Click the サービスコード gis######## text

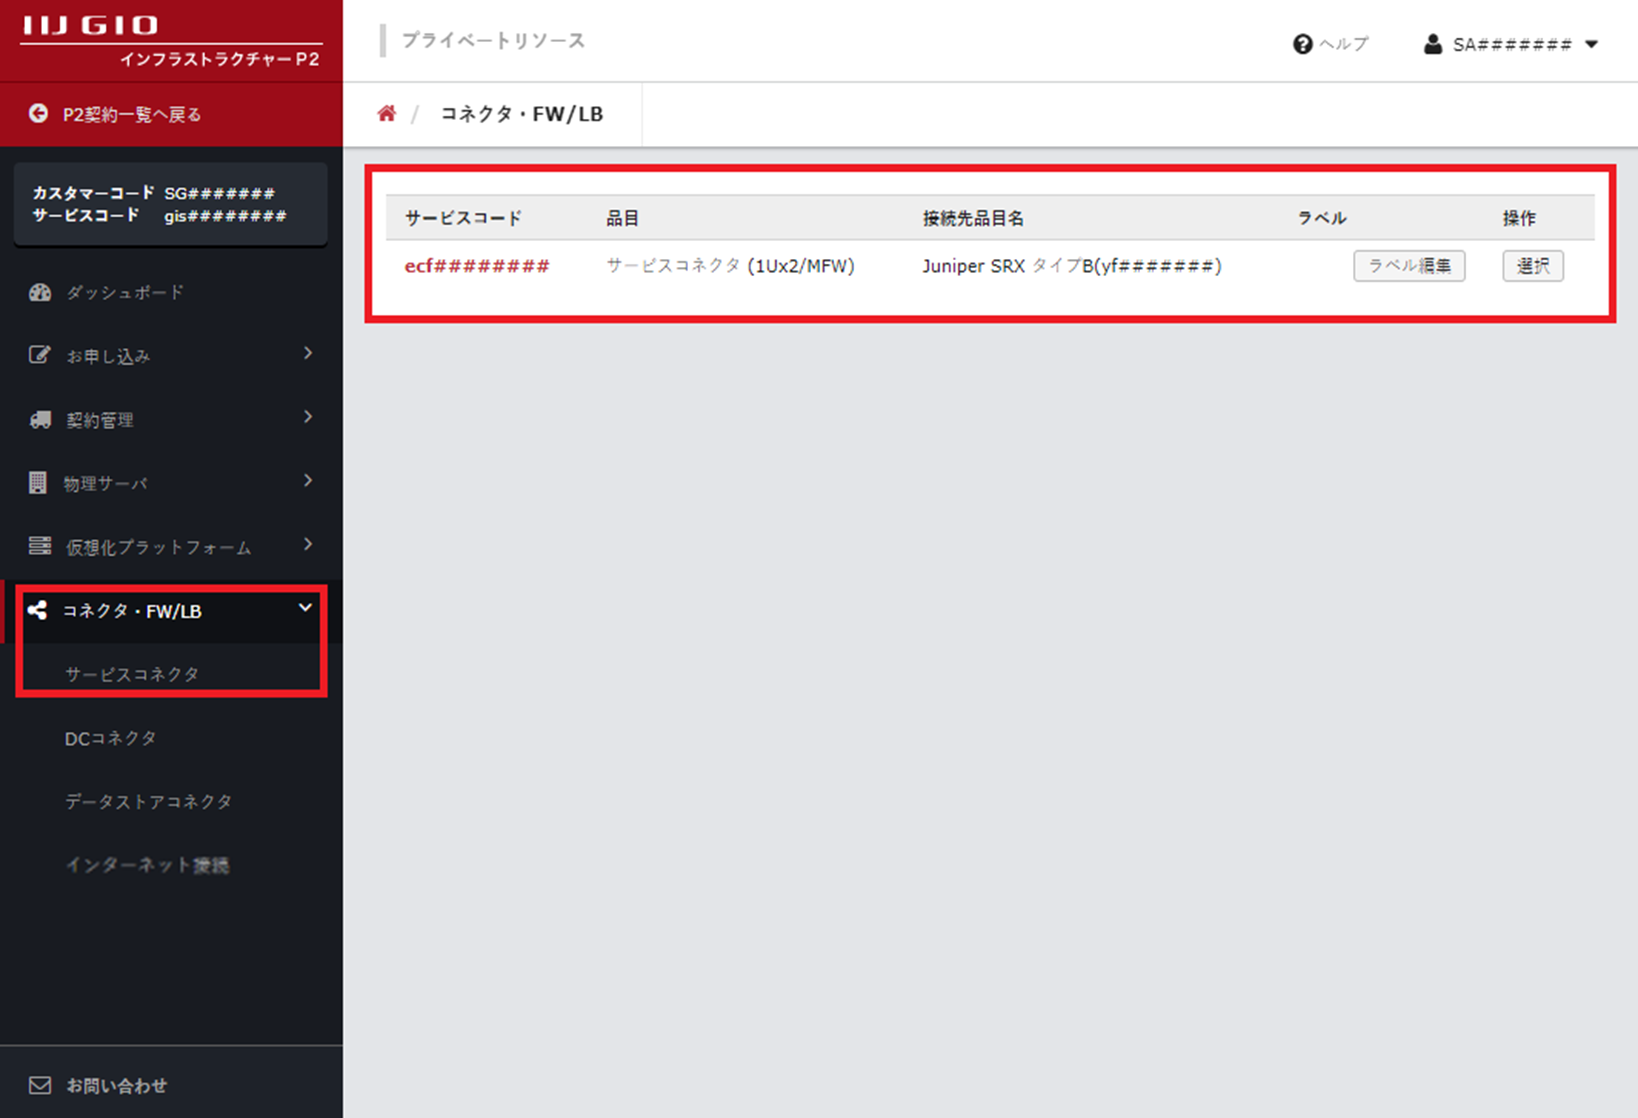(159, 215)
